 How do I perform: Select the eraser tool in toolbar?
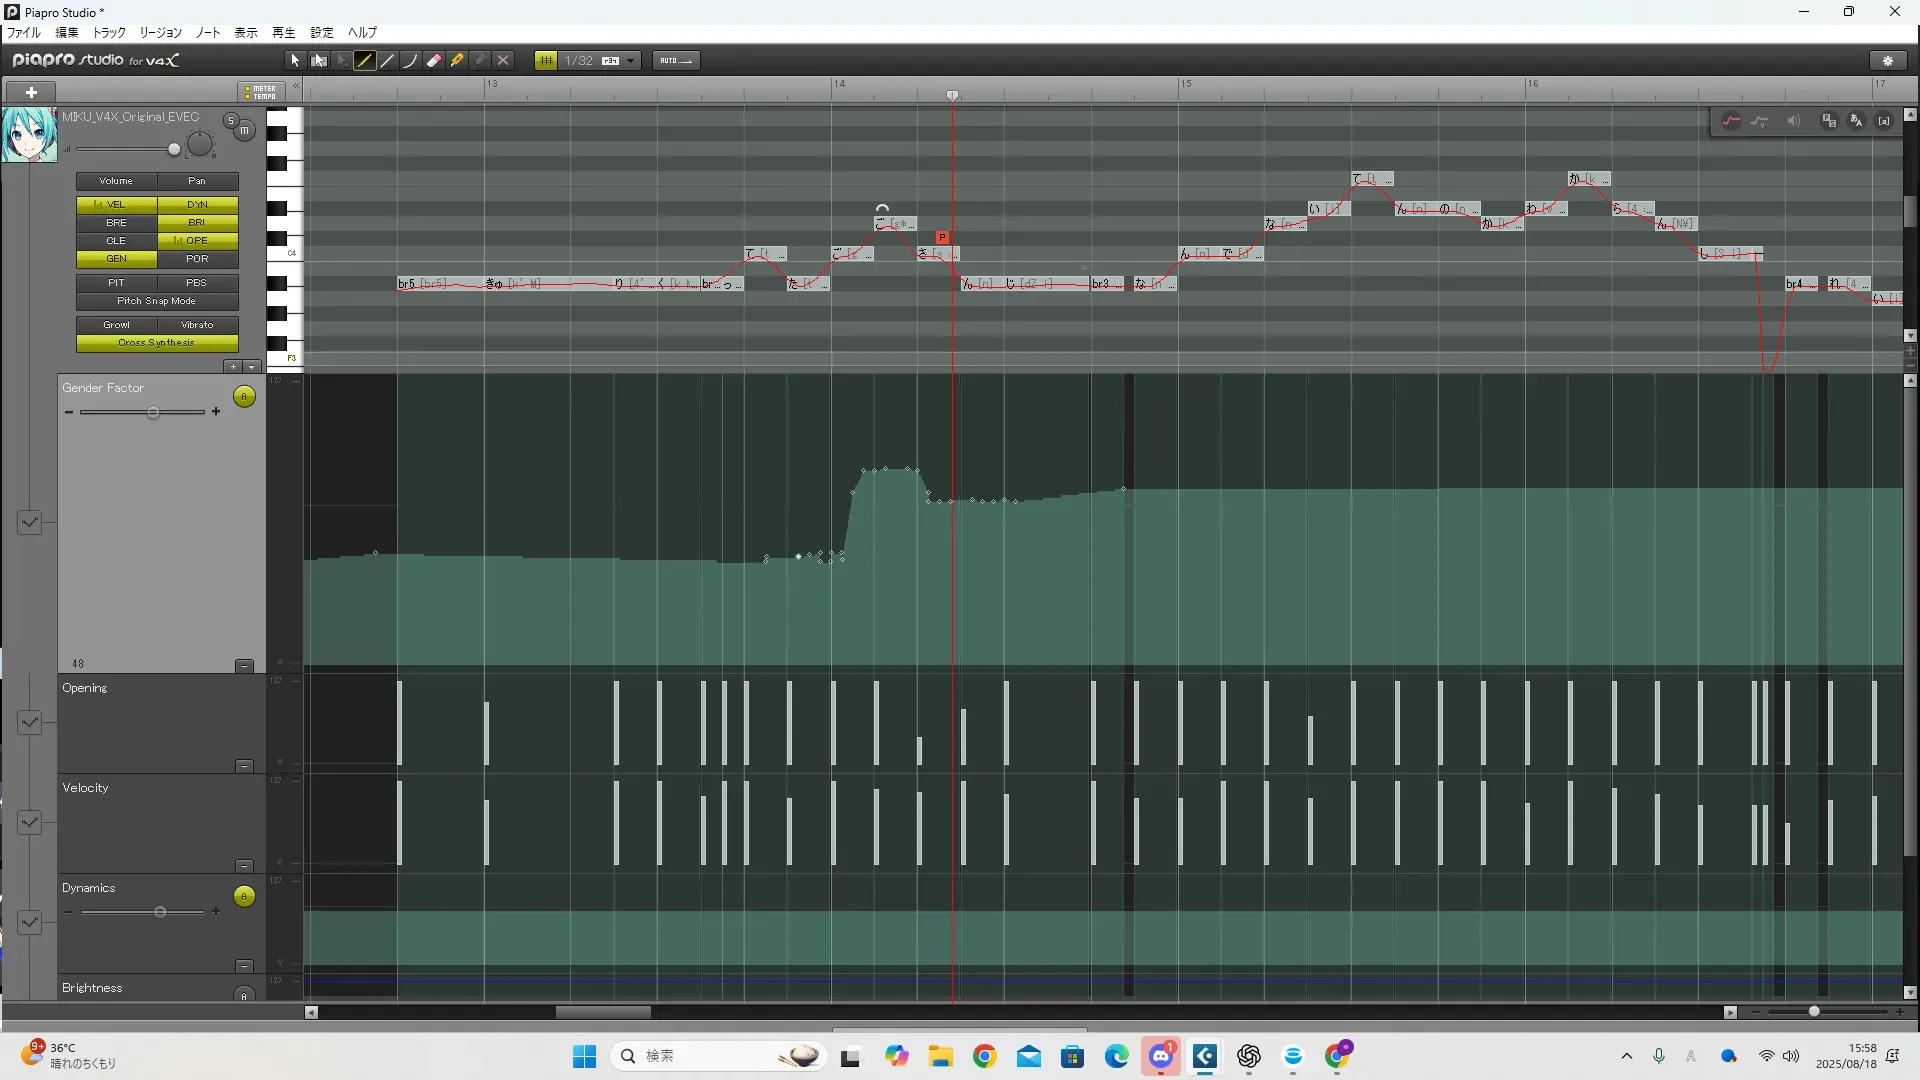[x=434, y=61]
